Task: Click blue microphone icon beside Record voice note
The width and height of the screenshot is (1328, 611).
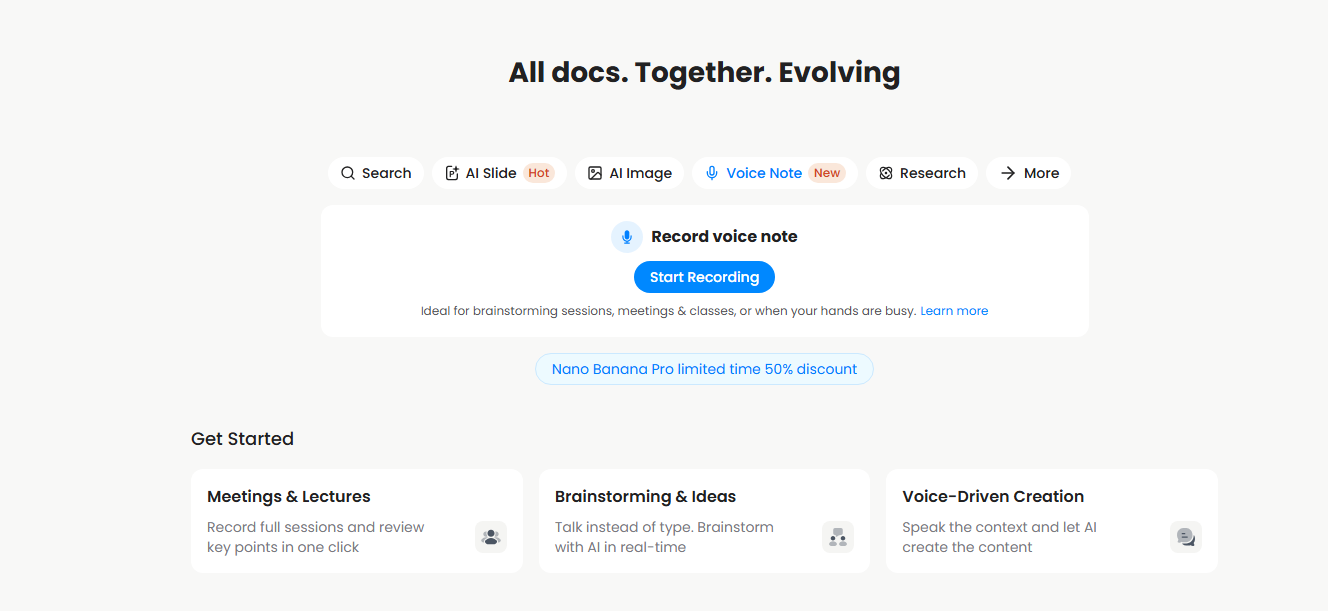Action: click(x=627, y=237)
